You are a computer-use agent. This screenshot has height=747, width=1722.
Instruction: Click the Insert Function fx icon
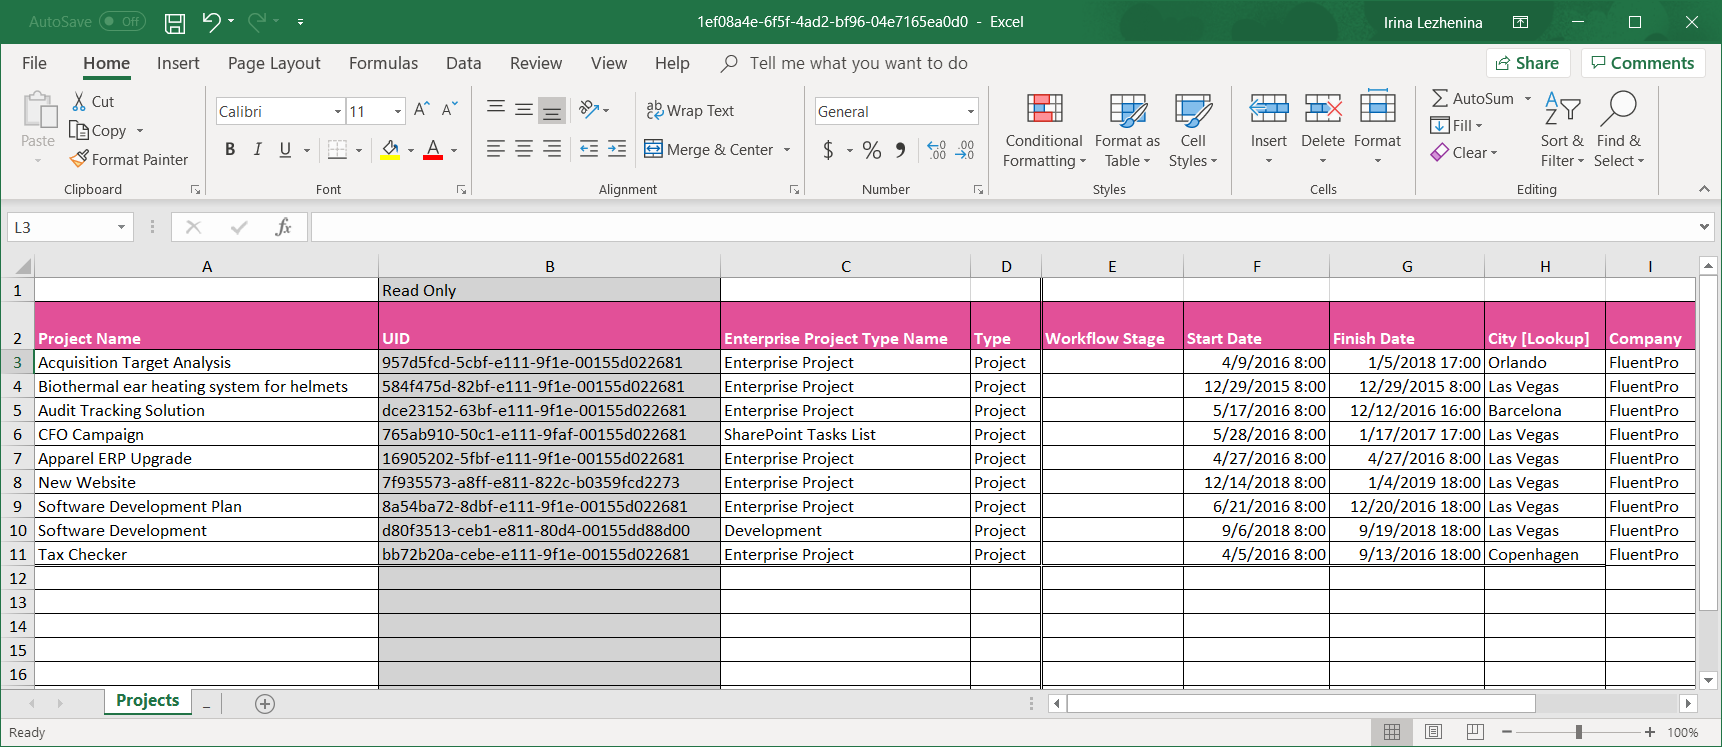(x=283, y=227)
